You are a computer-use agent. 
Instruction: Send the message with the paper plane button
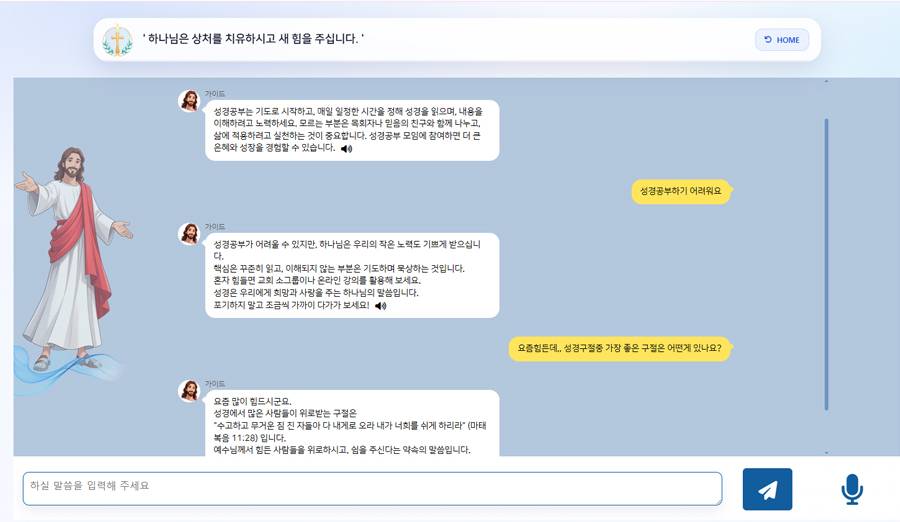click(767, 489)
